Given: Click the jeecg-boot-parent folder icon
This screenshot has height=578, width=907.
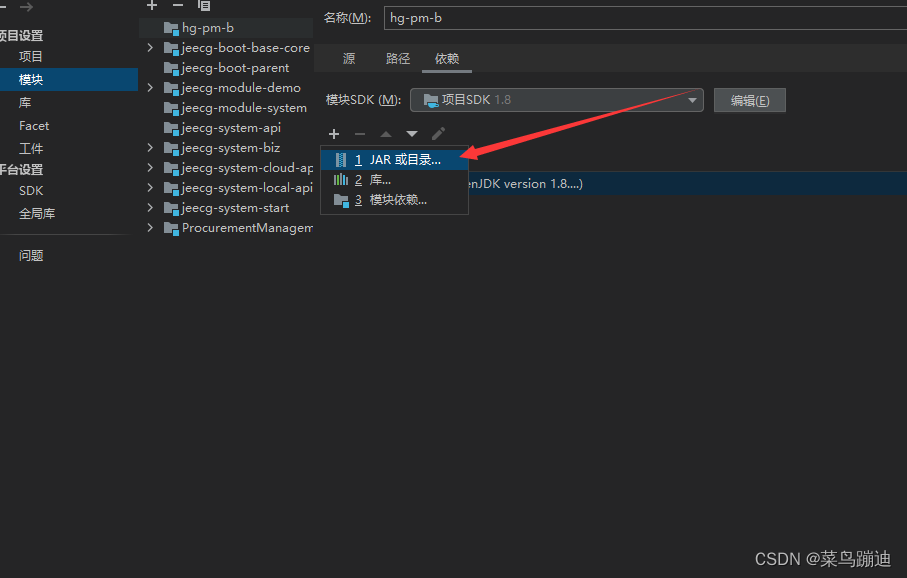Looking at the screenshot, I should coord(171,68).
